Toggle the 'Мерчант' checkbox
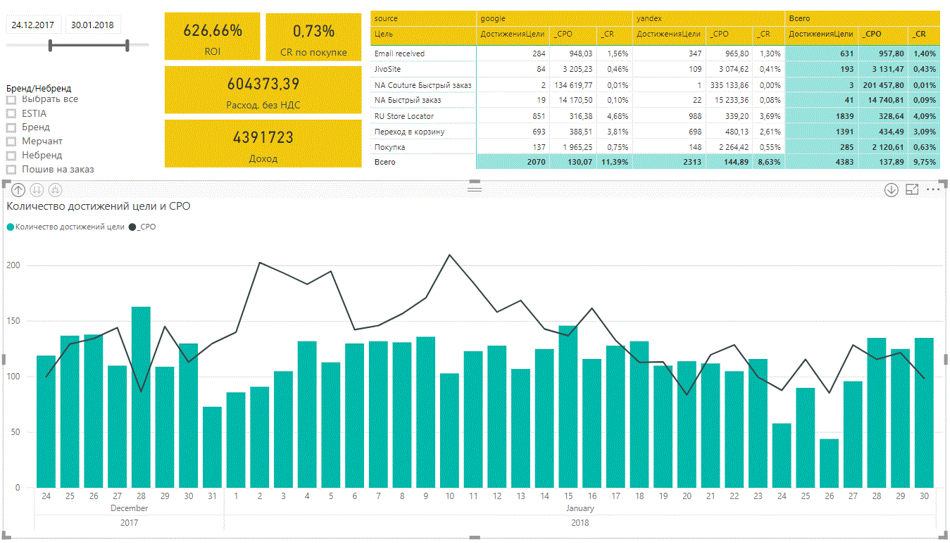Screen dimensions: 950x543 click(x=11, y=142)
